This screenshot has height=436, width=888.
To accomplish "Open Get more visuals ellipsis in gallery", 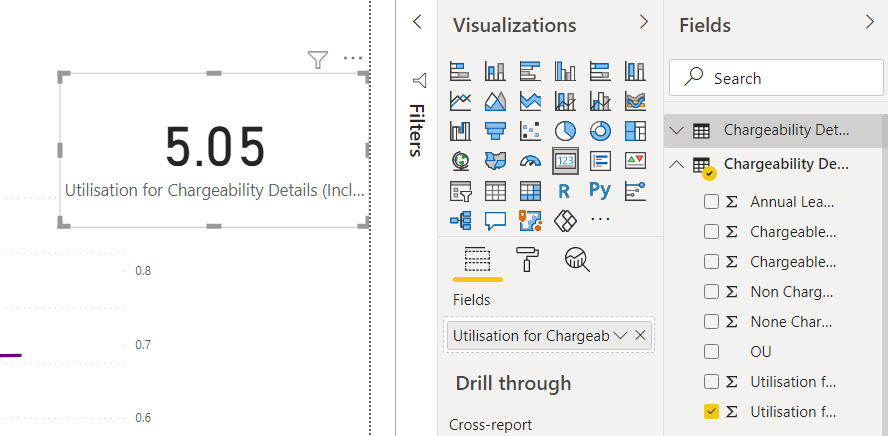I will (600, 219).
